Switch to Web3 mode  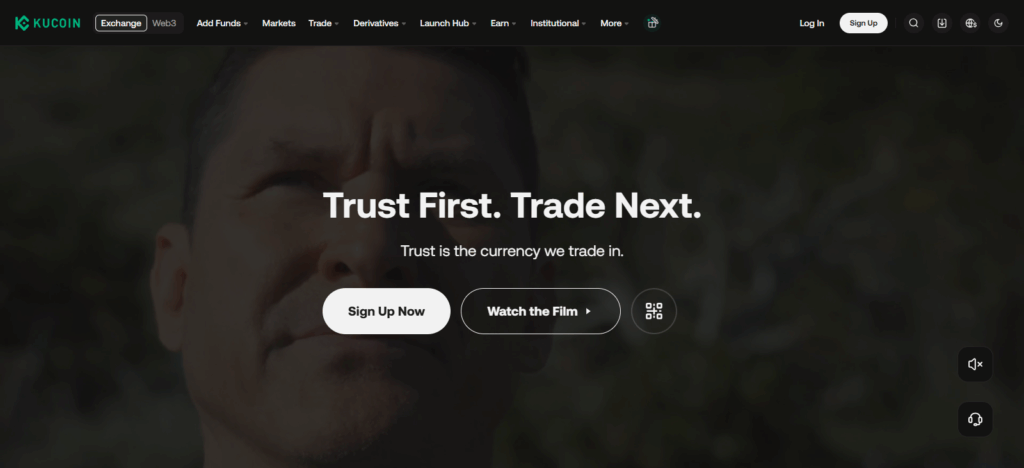coord(165,23)
